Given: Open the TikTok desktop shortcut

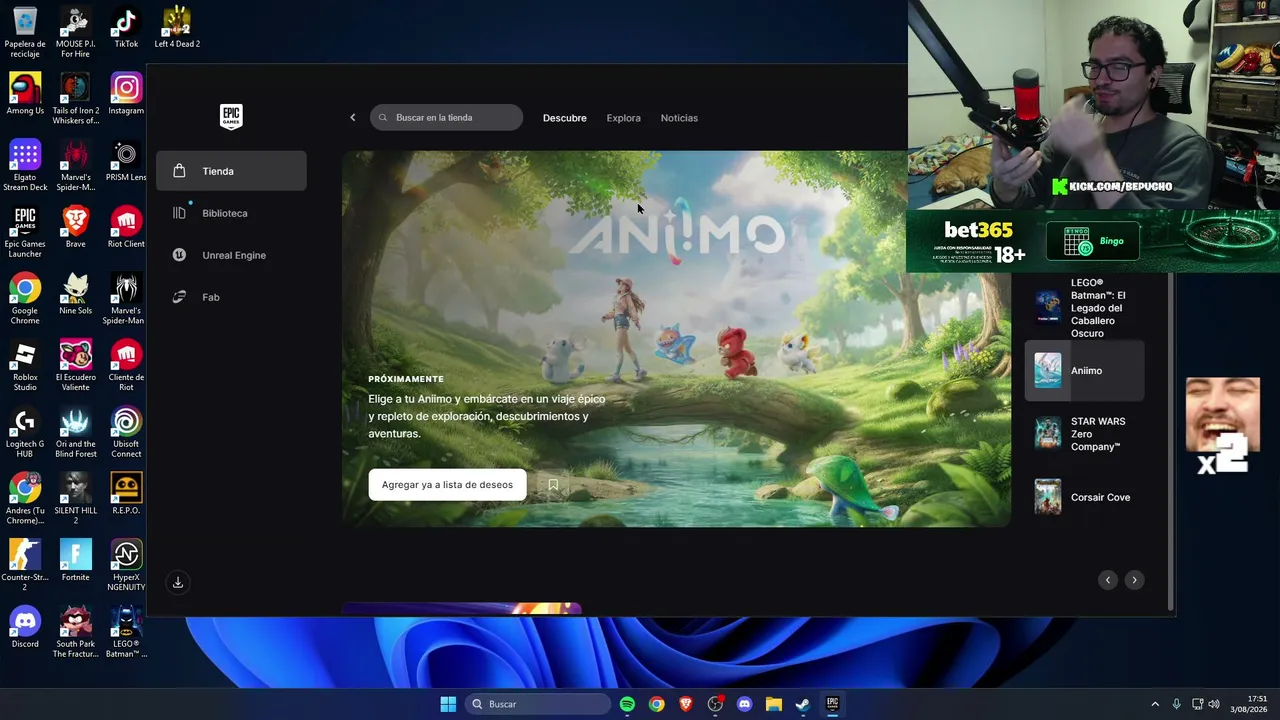Looking at the screenshot, I should (126, 28).
